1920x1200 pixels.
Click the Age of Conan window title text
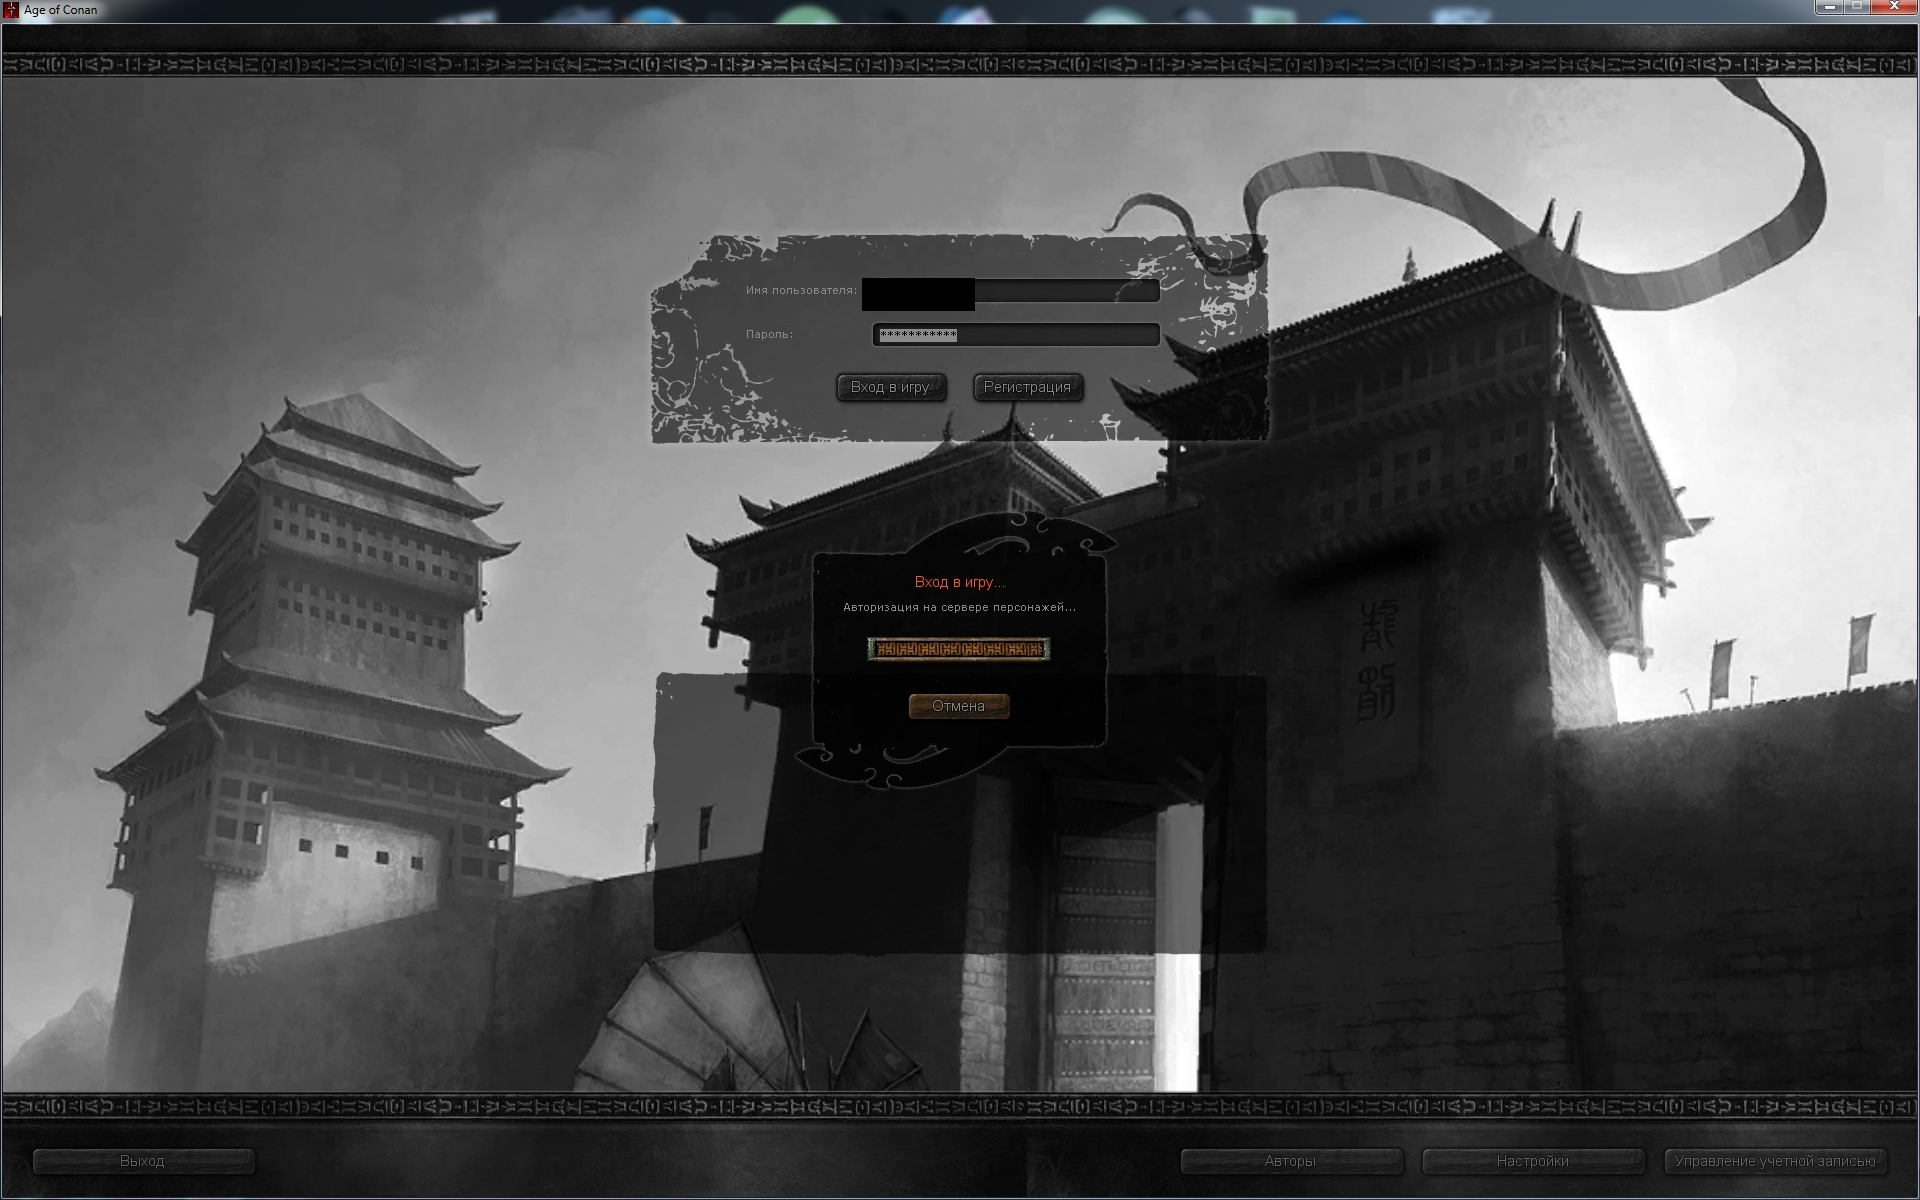[x=61, y=10]
